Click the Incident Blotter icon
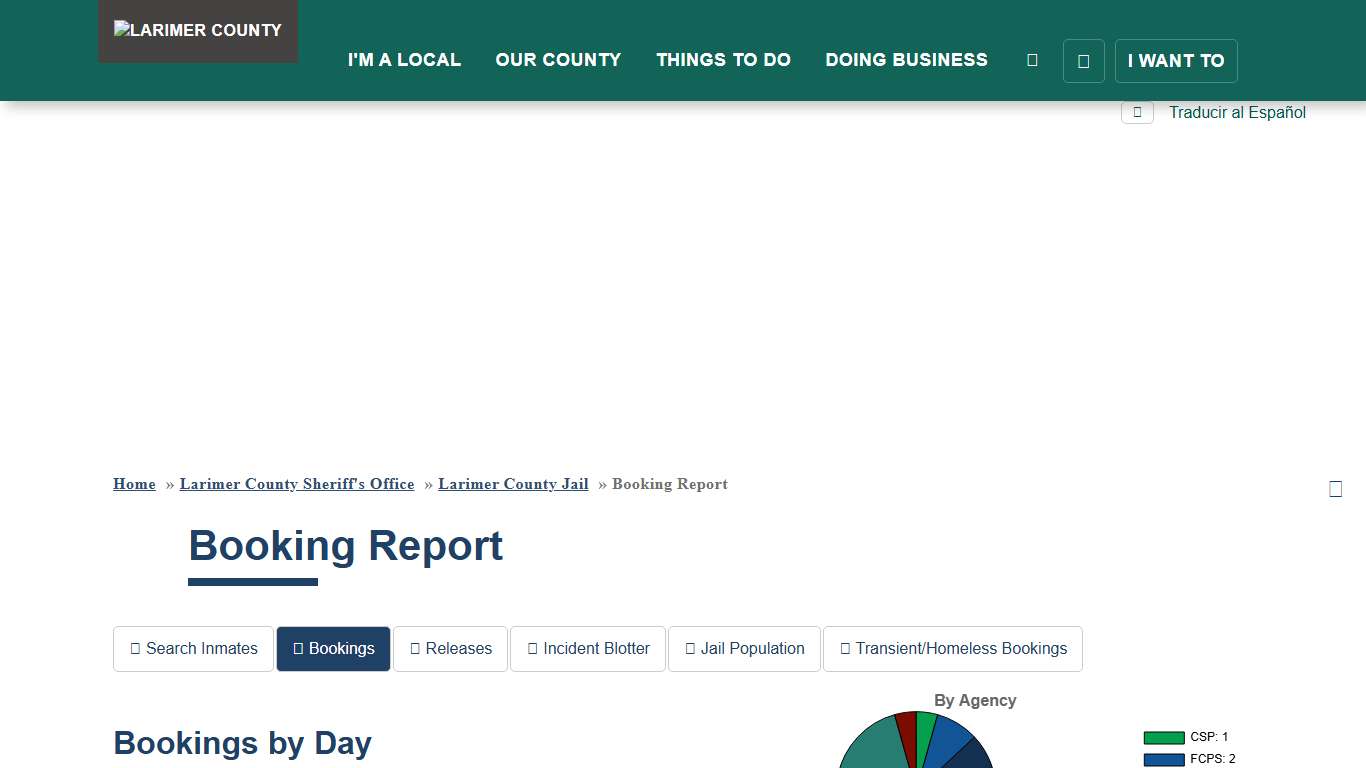Image resolution: width=1366 pixels, height=768 pixels. [x=532, y=648]
